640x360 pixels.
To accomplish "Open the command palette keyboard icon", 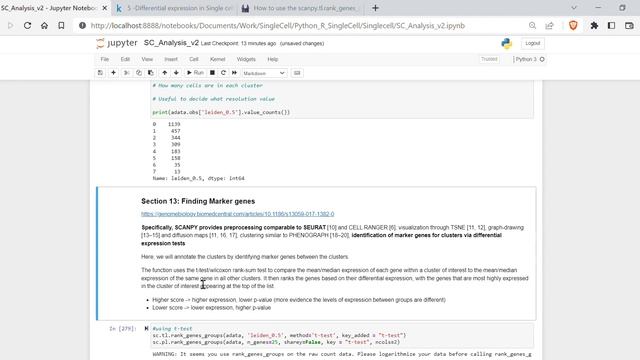I will [x=297, y=73].
